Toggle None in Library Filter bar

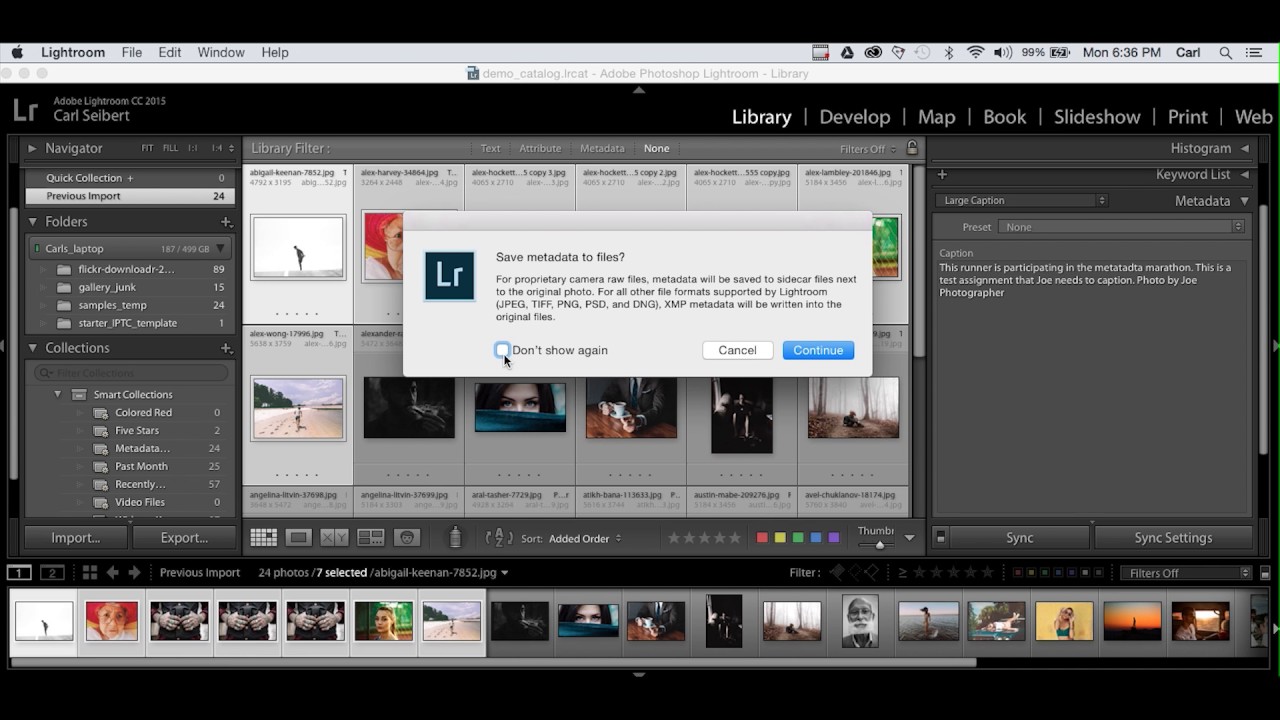click(656, 148)
